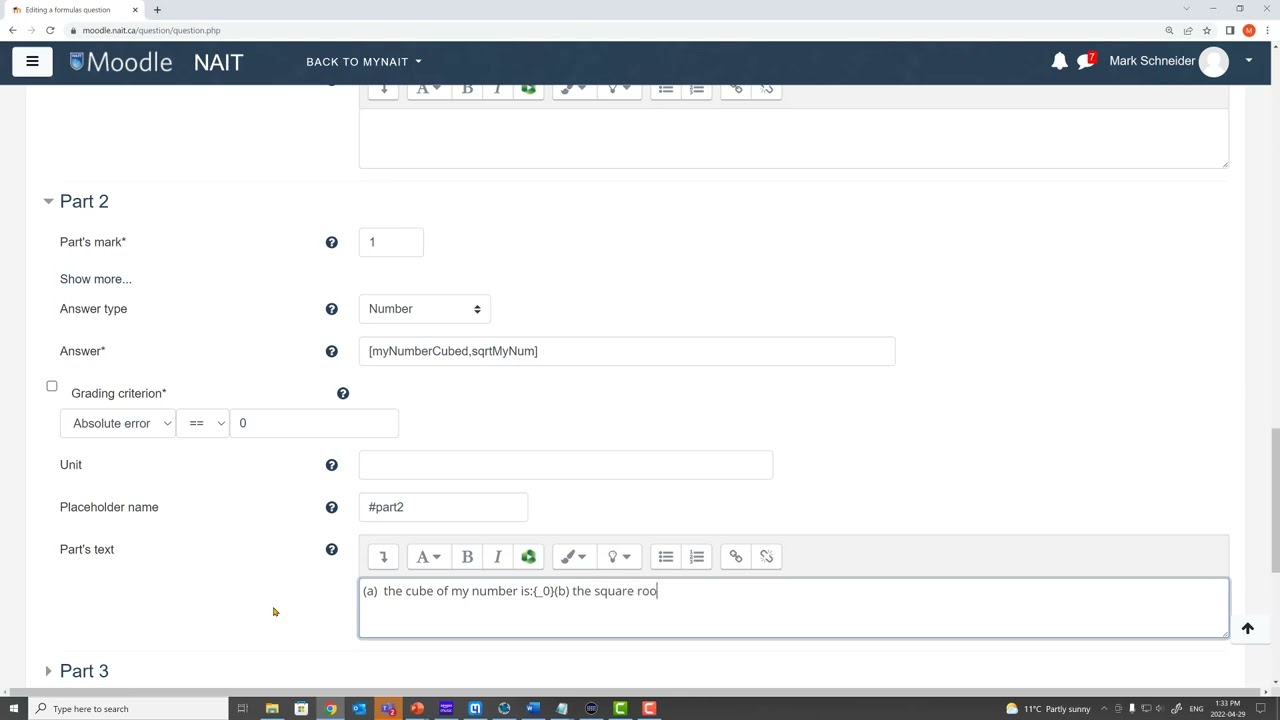Insert ordered list in Part 2 editor
Screen dimensions: 1280x720
[x=697, y=557]
